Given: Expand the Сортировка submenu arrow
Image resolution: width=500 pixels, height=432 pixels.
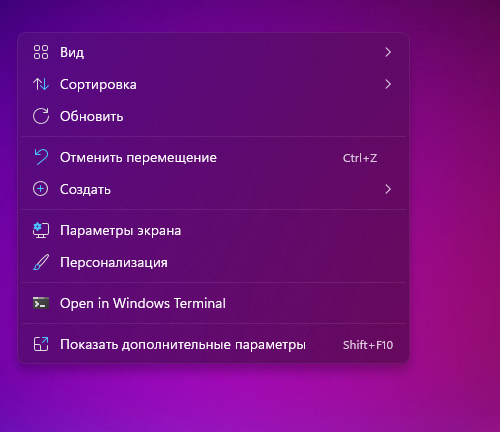Looking at the screenshot, I should tap(388, 84).
